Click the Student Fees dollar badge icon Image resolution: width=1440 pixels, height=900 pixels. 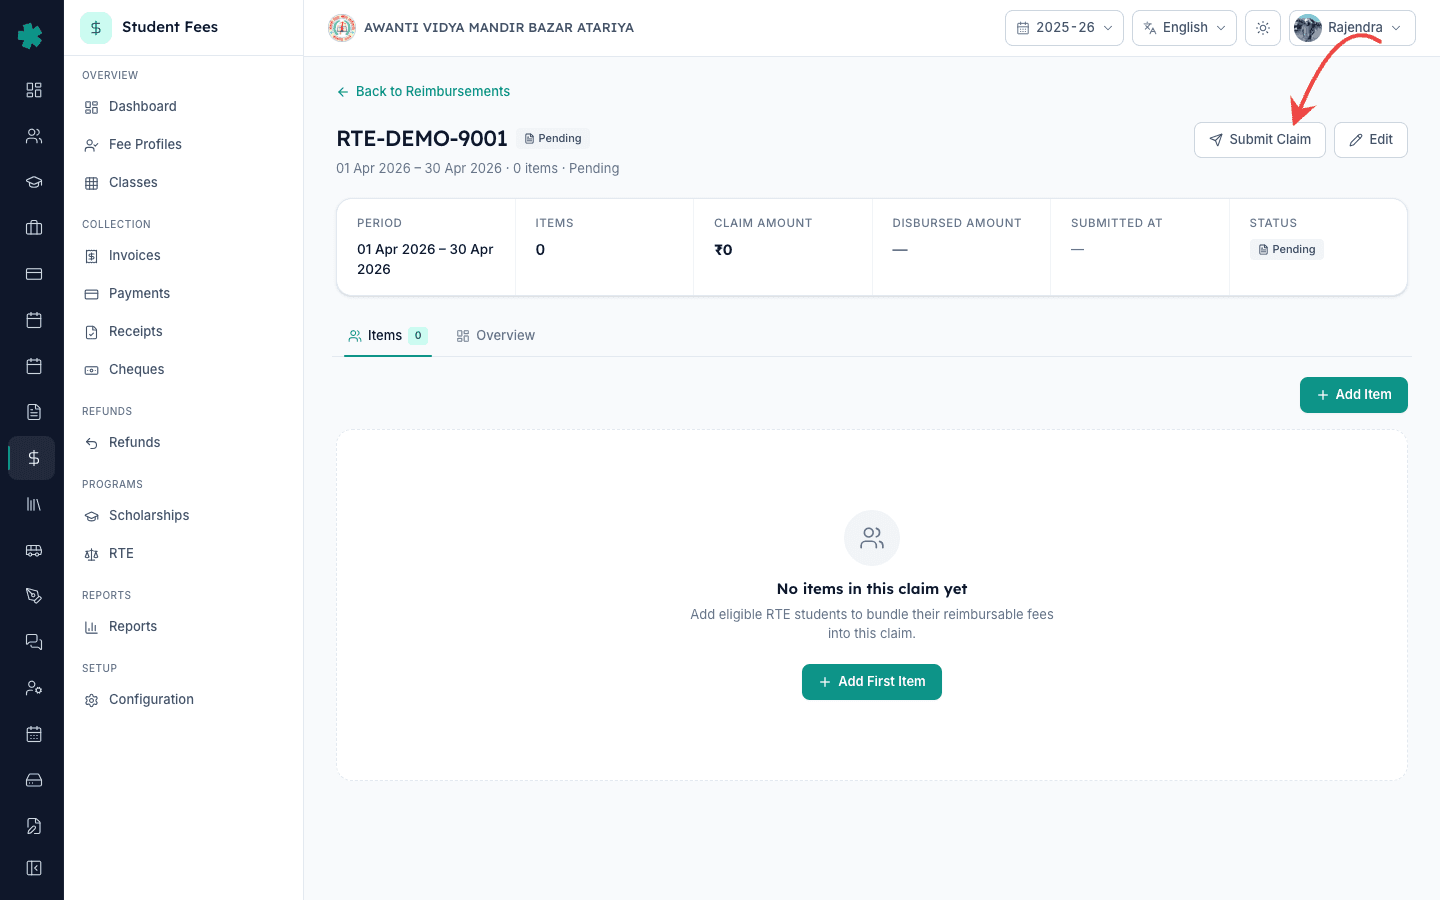[96, 28]
